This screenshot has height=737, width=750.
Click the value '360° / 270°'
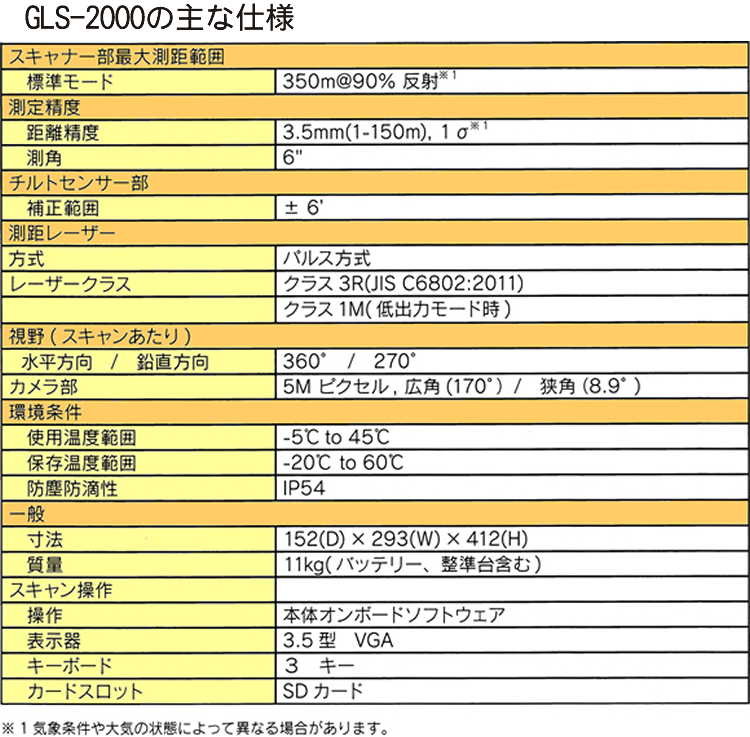point(349,361)
